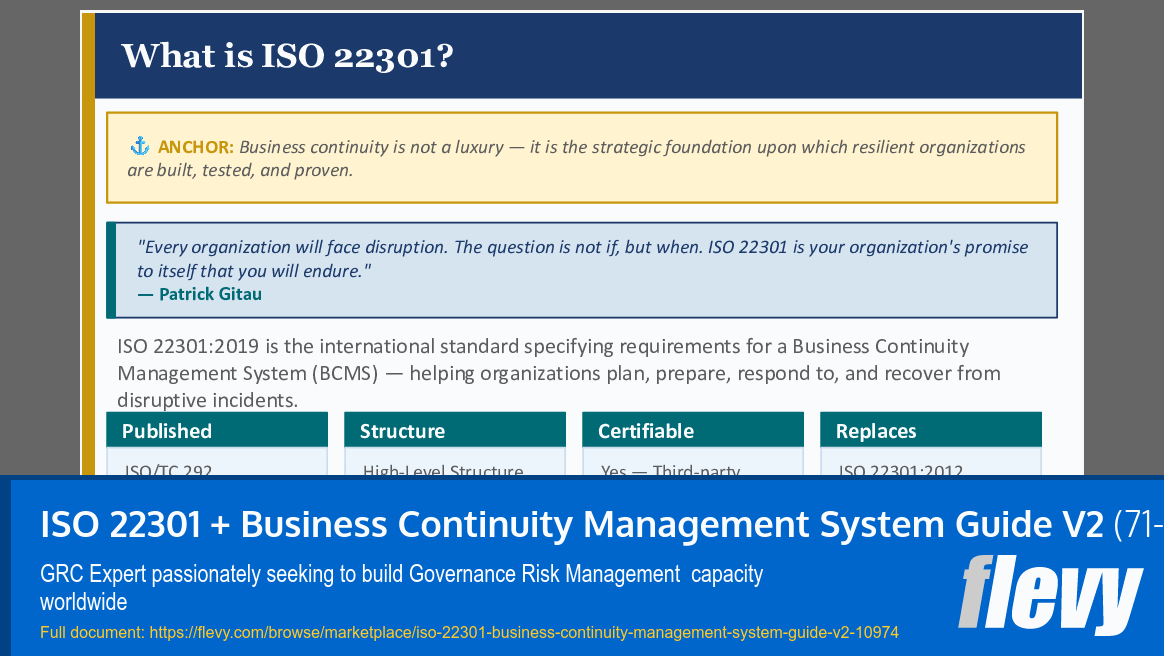Click the teal Replaces header cell
Viewport: 1164px width, 656px height.
[930, 430]
